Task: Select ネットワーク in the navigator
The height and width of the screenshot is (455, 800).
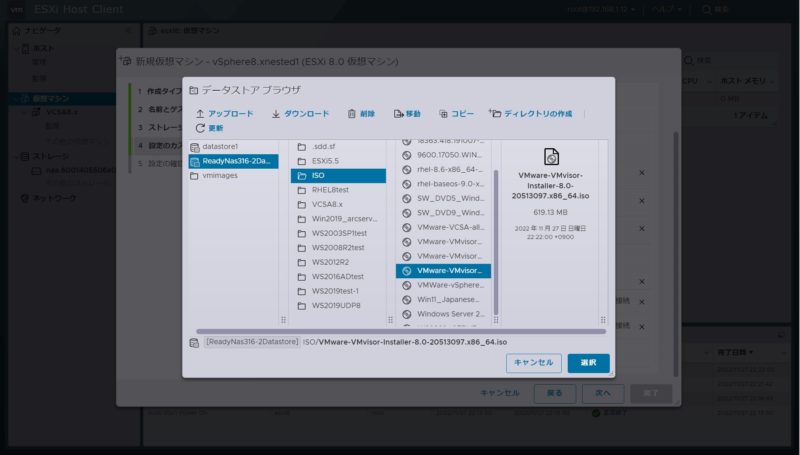Action: [54, 198]
